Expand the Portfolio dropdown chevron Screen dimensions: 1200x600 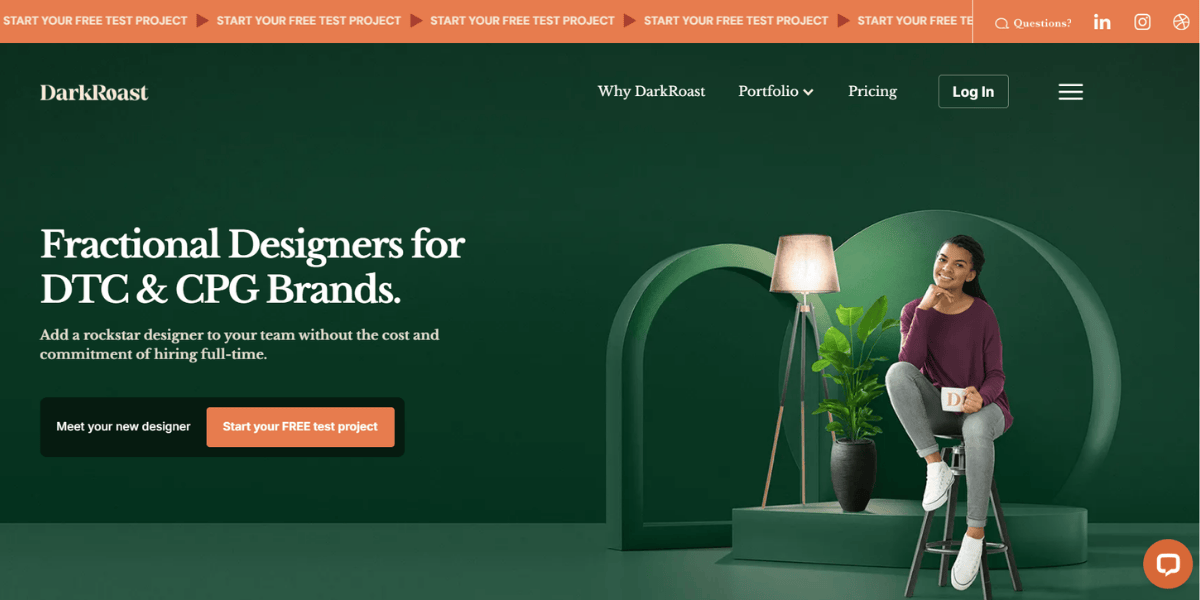(808, 92)
